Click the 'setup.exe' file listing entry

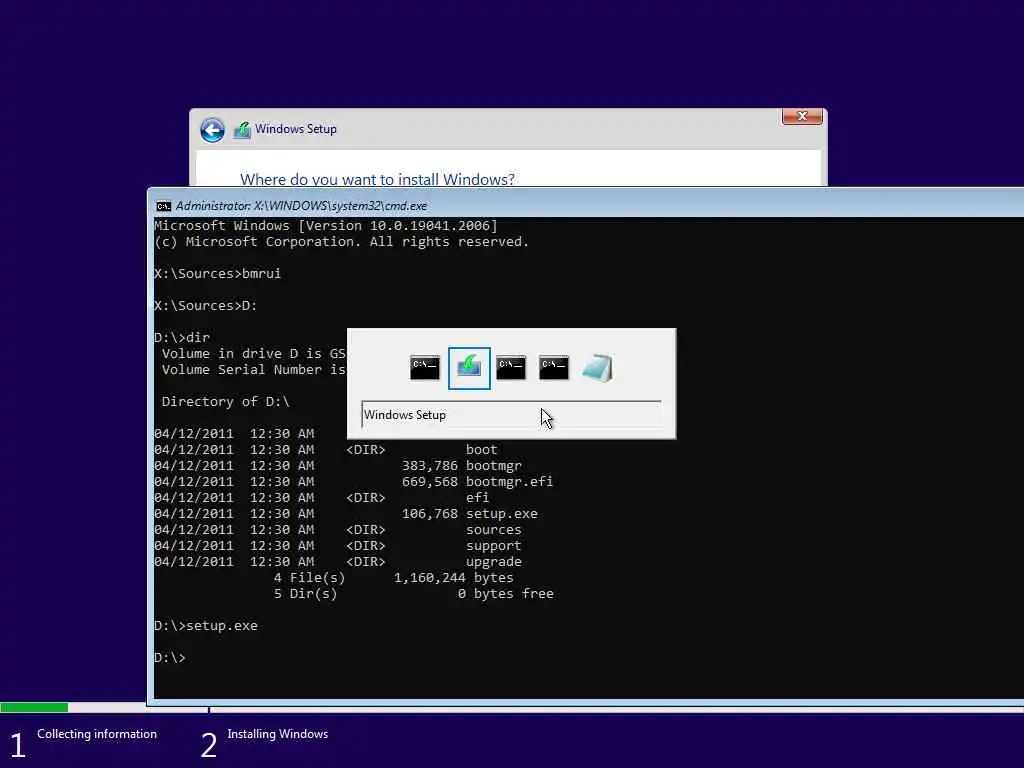click(502, 513)
